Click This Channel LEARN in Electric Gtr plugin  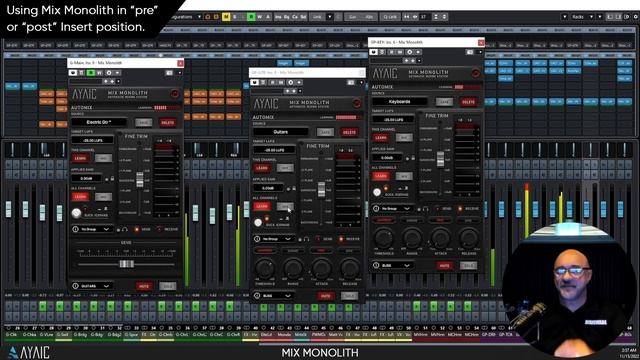[80, 158]
